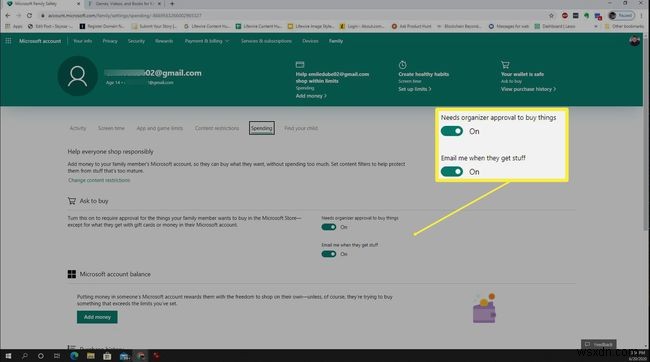Toggle Email me when they get stuff switch
Image resolution: width=650 pixels, height=362 pixels.
point(329,254)
